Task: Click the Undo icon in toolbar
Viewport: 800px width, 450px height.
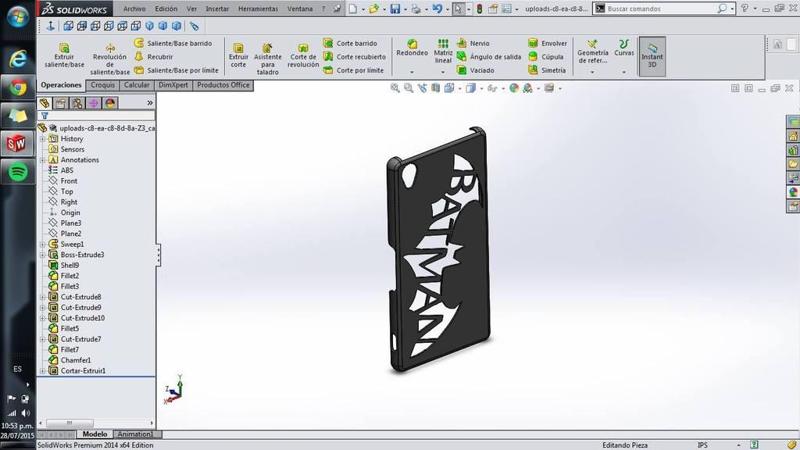Action: (x=437, y=9)
